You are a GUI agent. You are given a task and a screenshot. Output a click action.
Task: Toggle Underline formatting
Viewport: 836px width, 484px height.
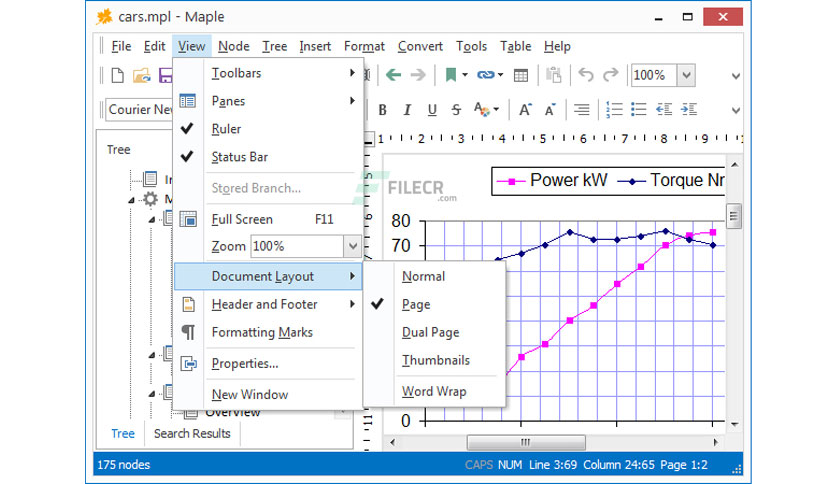(432, 110)
